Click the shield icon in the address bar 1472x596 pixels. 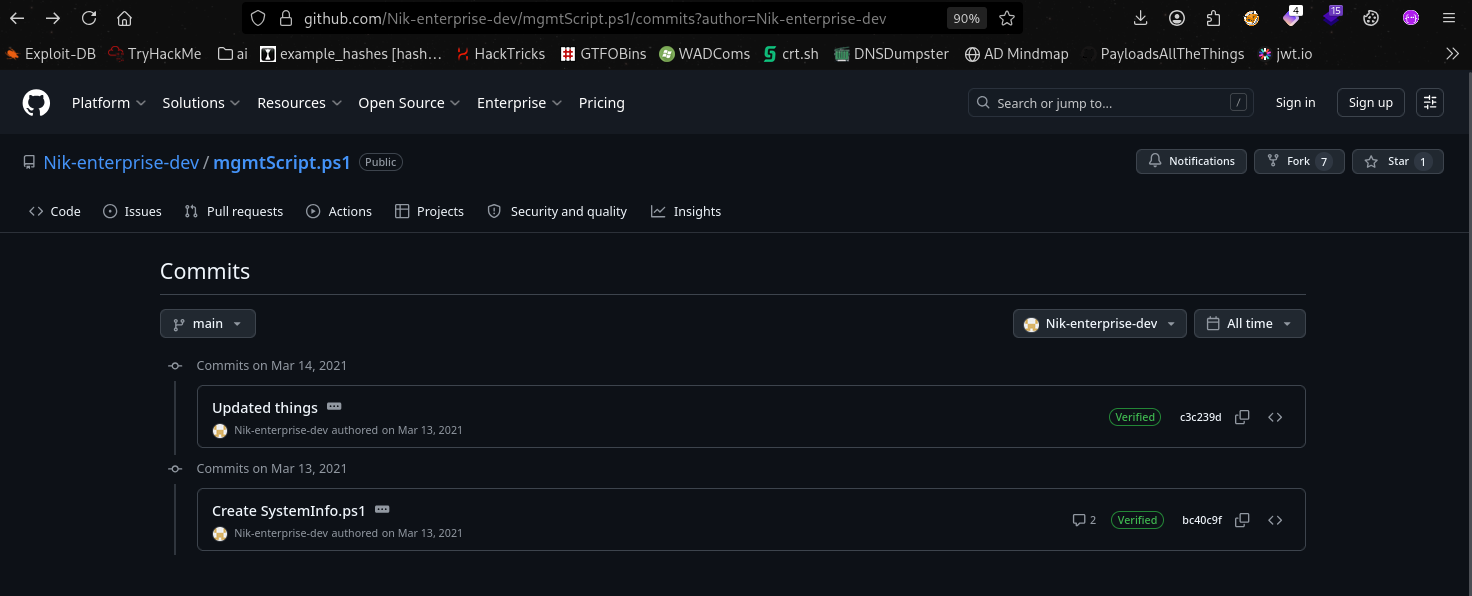click(258, 18)
